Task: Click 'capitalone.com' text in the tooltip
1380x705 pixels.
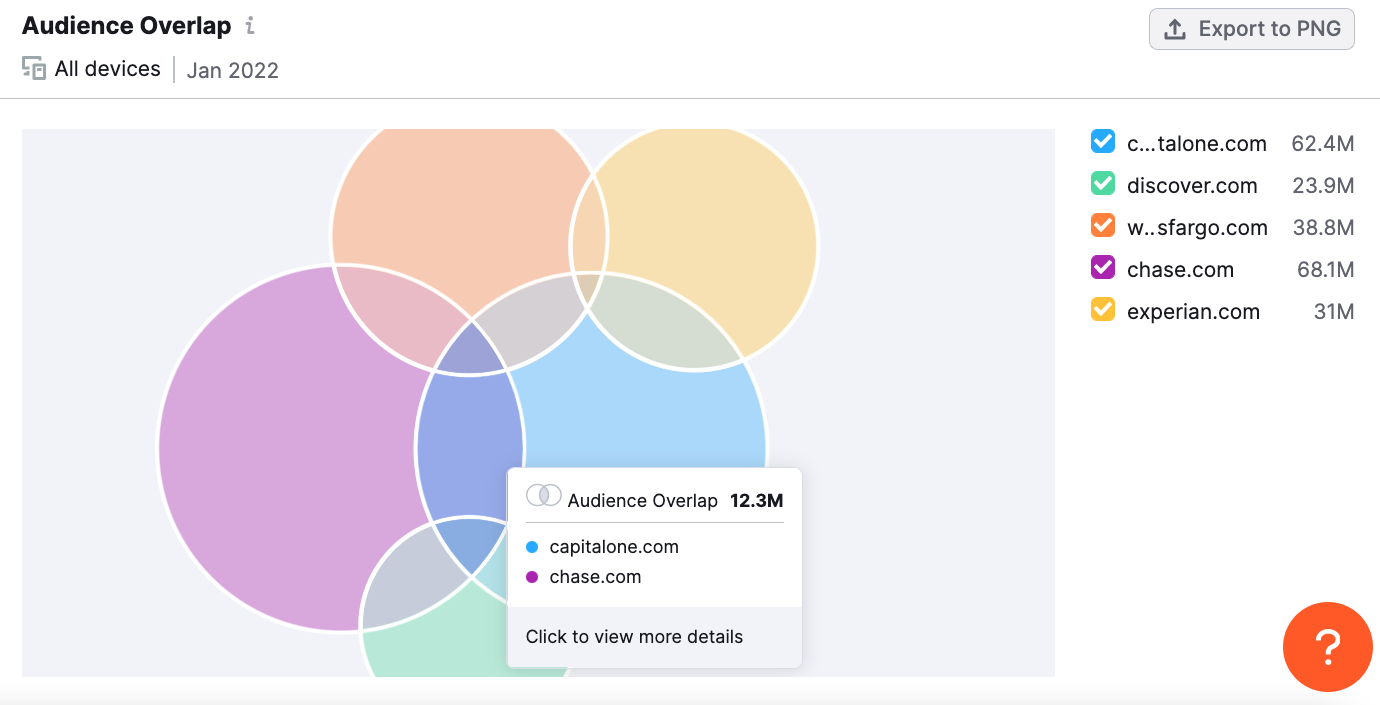Action: click(x=614, y=547)
